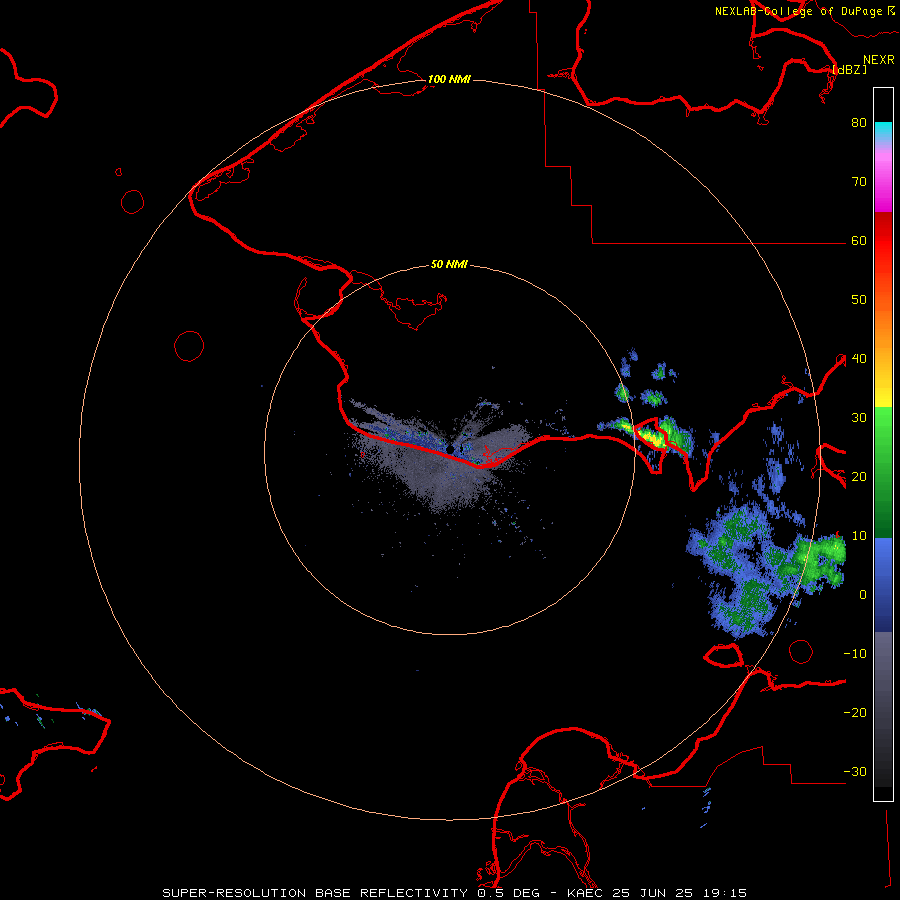Click the [dBZ] units label
Screen dimensions: 900x900
click(x=849, y=70)
